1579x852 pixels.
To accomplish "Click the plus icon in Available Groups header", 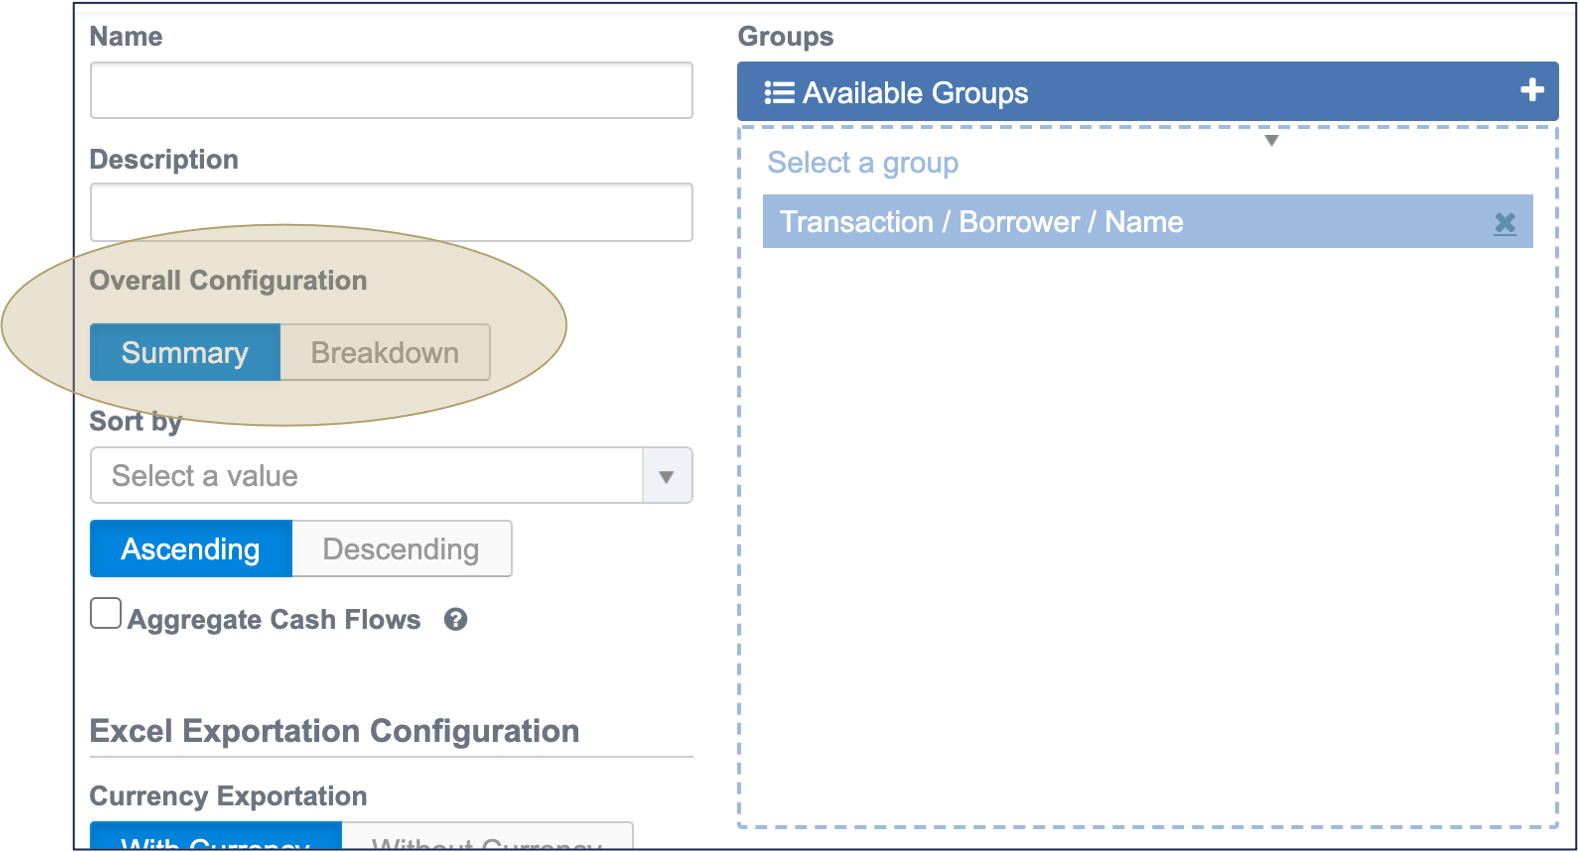I will [x=1531, y=91].
